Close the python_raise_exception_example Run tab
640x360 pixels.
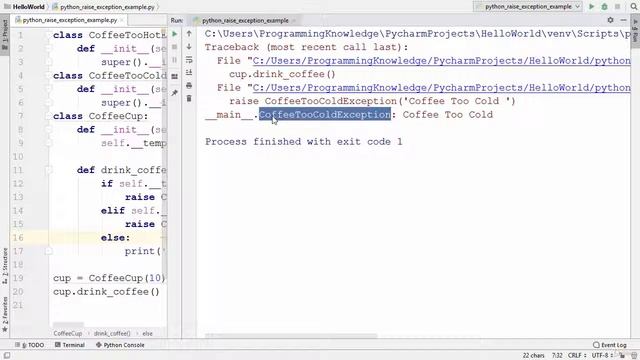pyautogui.click(x=294, y=20)
